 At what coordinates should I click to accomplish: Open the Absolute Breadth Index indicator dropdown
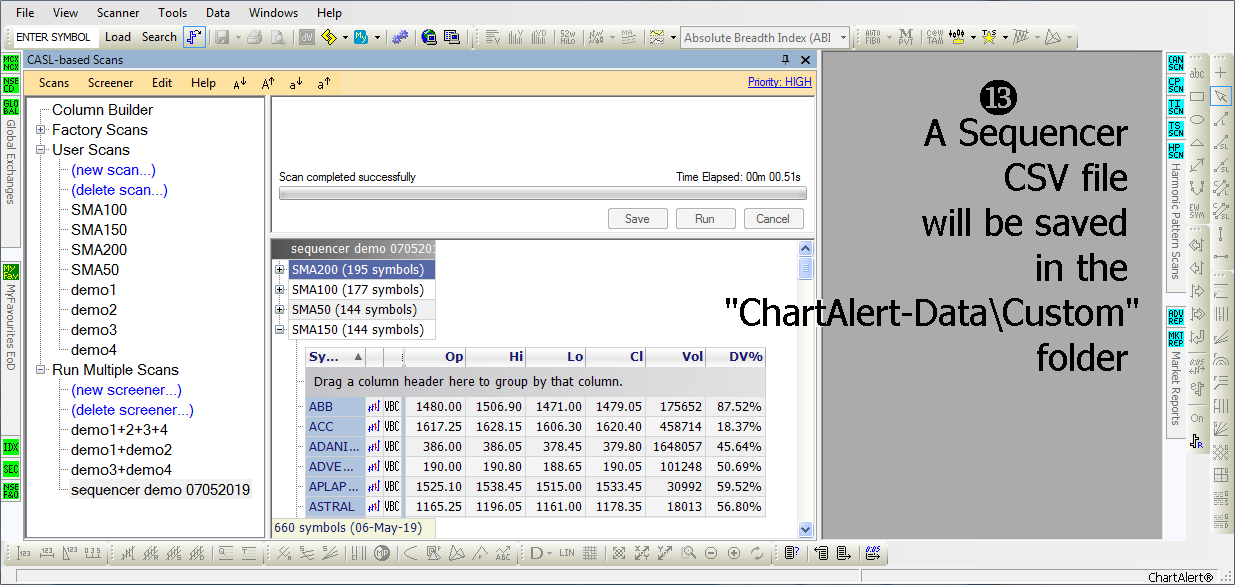point(843,38)
